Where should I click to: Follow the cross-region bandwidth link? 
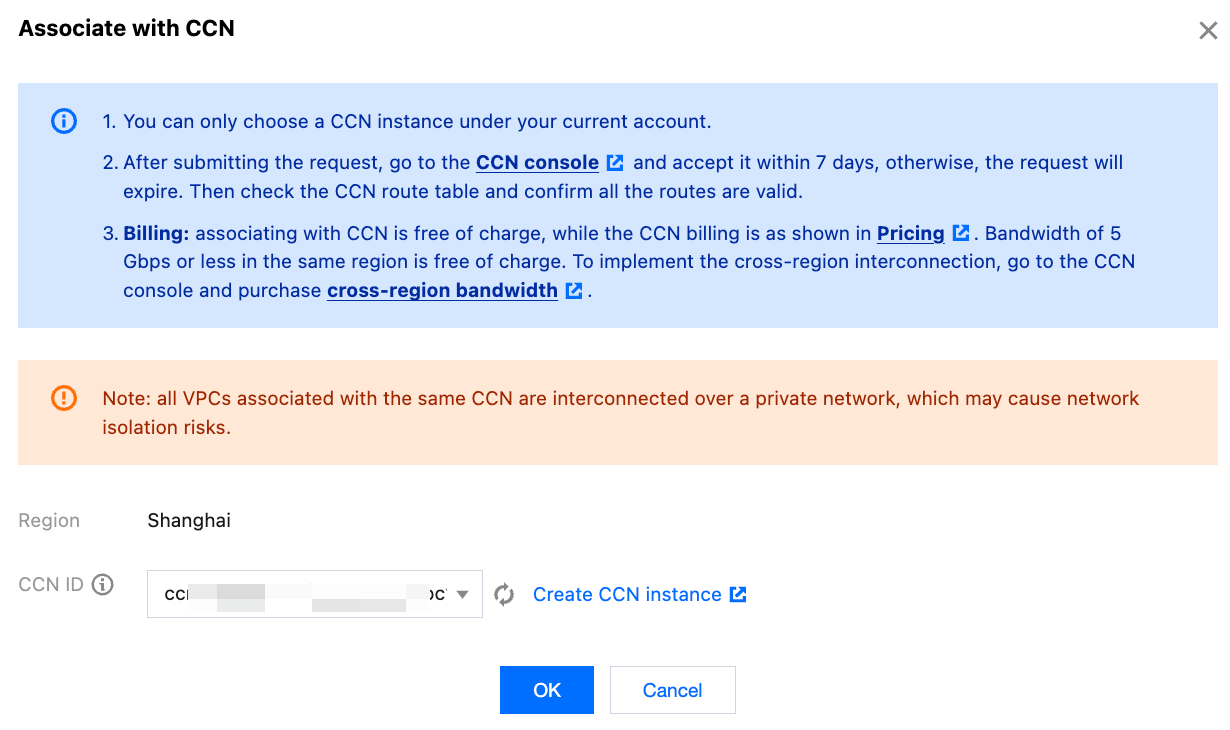pos(442,290)
